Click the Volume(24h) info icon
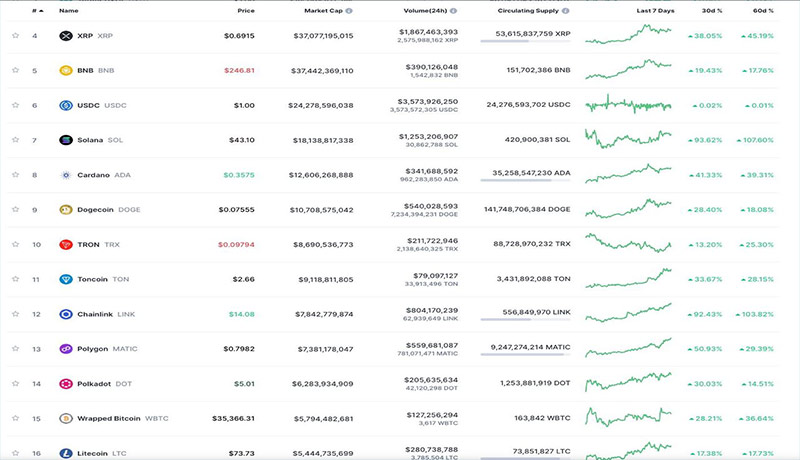 [x=454, y=10]
